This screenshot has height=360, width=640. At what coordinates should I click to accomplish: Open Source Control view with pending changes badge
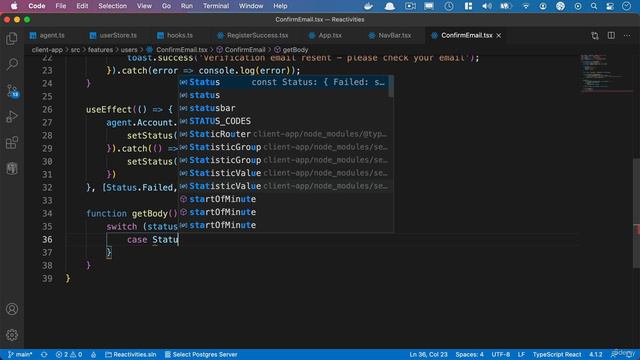coord(12,91)
